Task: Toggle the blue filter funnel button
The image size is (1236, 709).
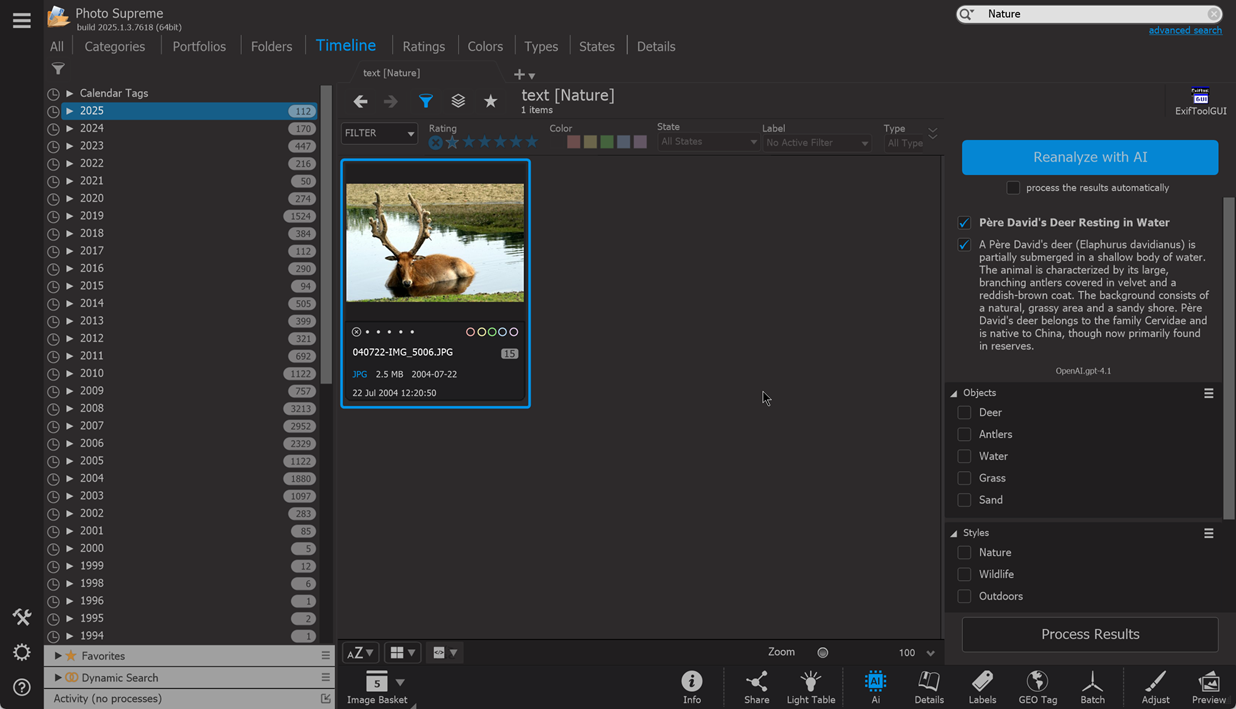Action: tap(426, 101)
